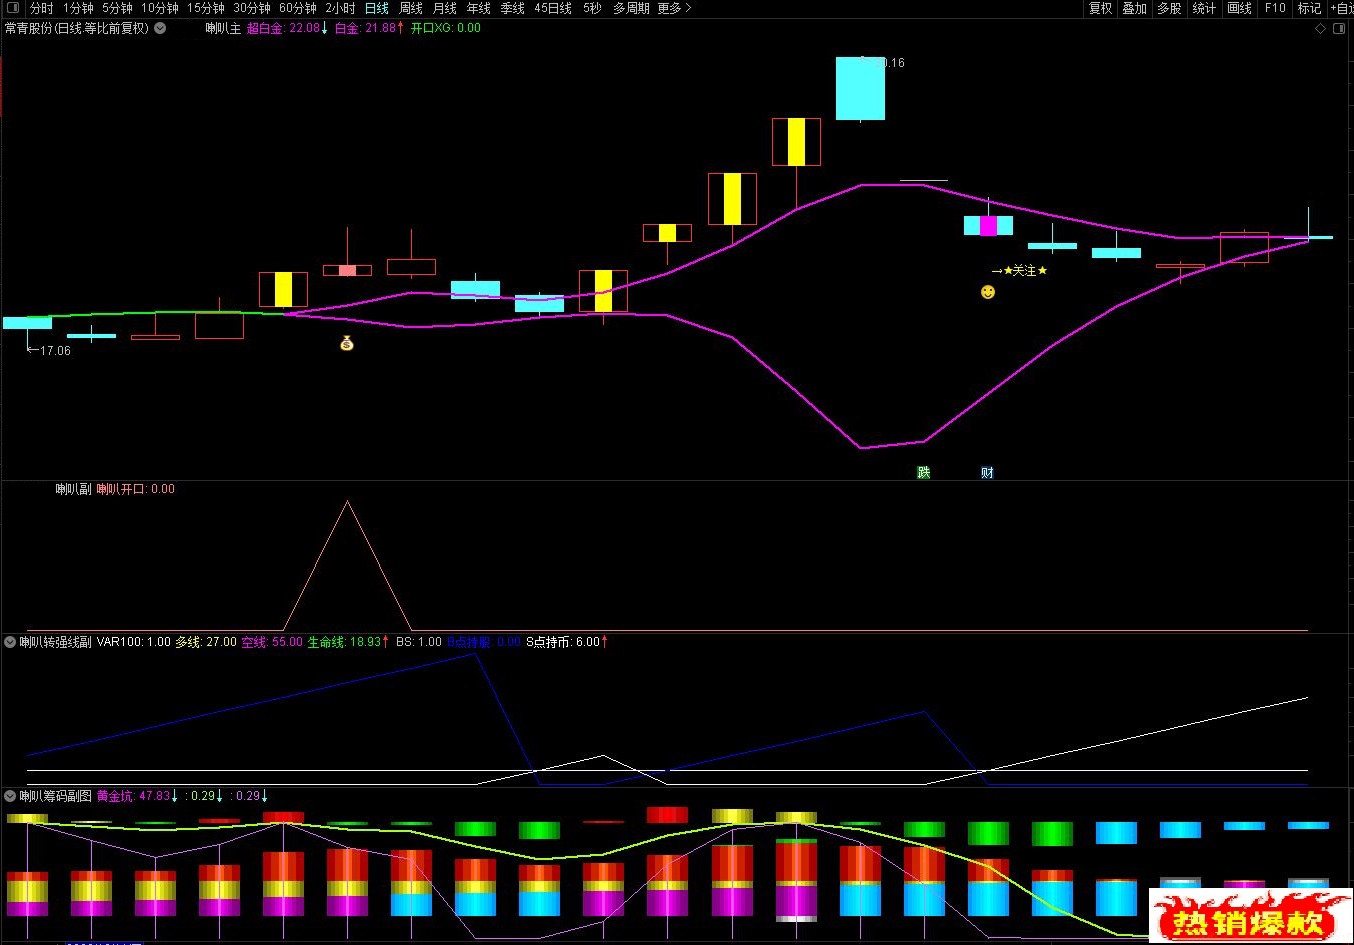Image resolution: width=1354 pixels, height=945 pixels.
Task: Click the 财 marker on chart bottom
Action: pos(987,473)
